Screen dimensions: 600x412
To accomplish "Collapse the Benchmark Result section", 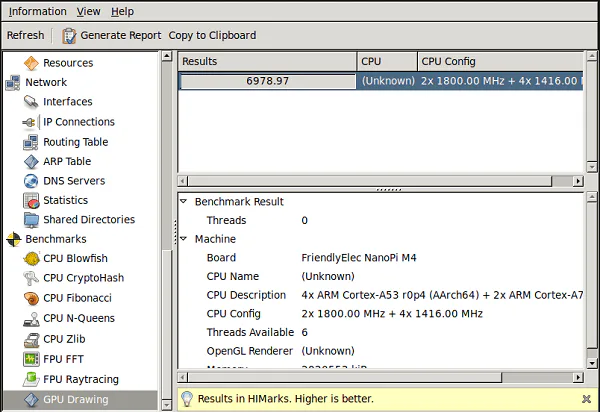I will click(x=184, y=201).
